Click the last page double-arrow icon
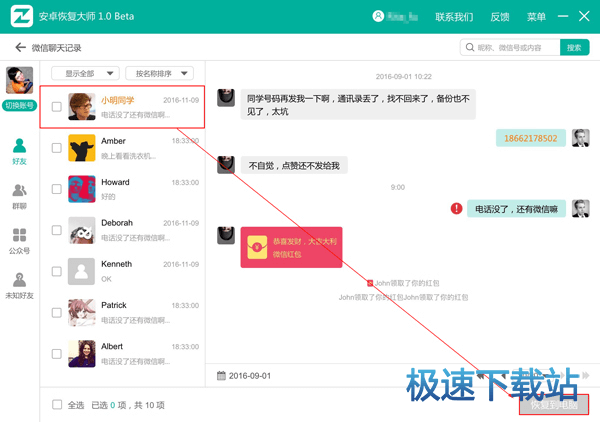 point(585,375)
